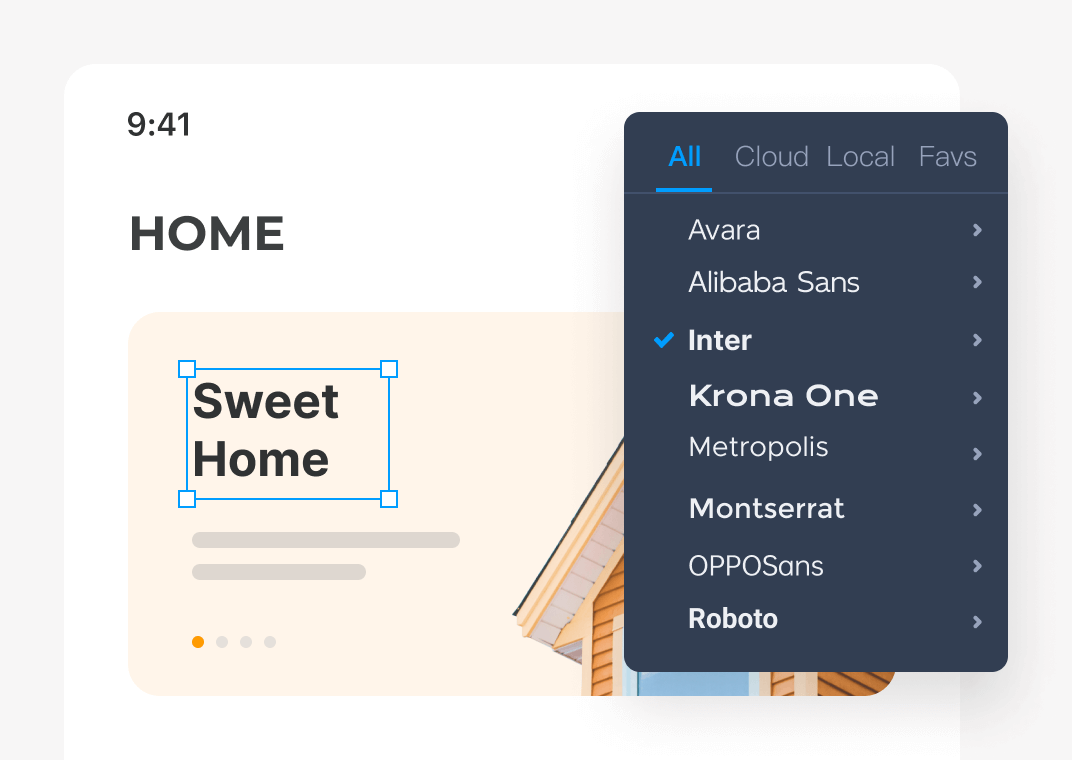This screenshot has width=1072, height=760.
Task: Pick the Krona One font
Action: tap(783, 396)
